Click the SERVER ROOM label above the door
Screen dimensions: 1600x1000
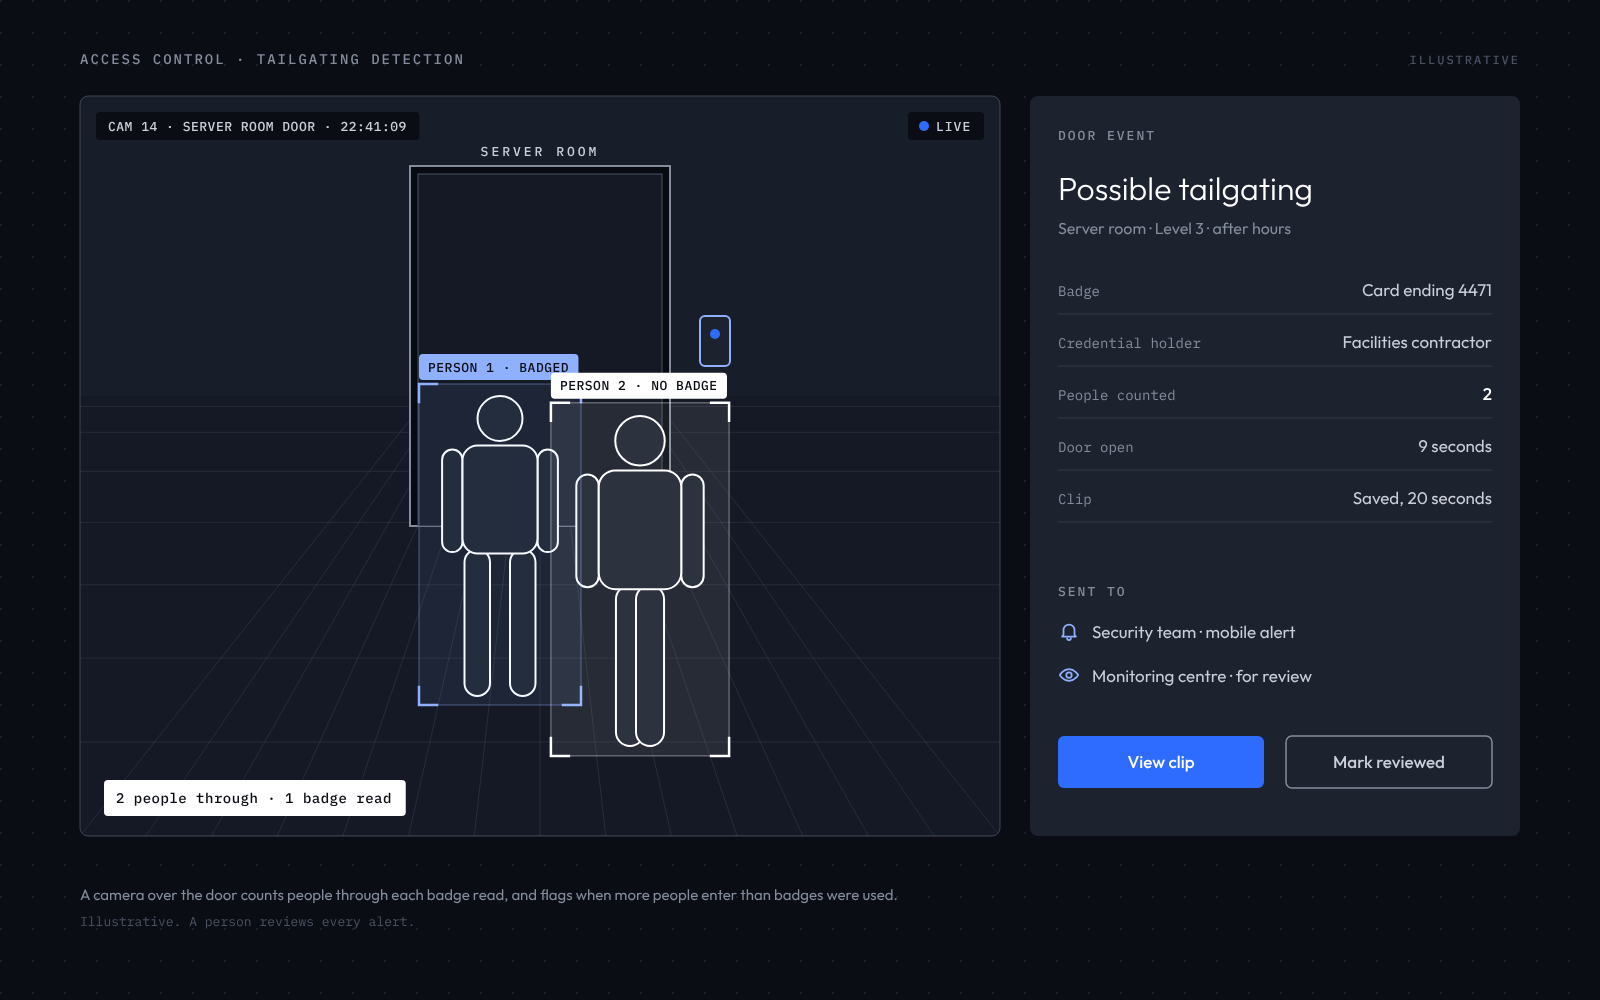pyautogui.click(x=539, y=152)
